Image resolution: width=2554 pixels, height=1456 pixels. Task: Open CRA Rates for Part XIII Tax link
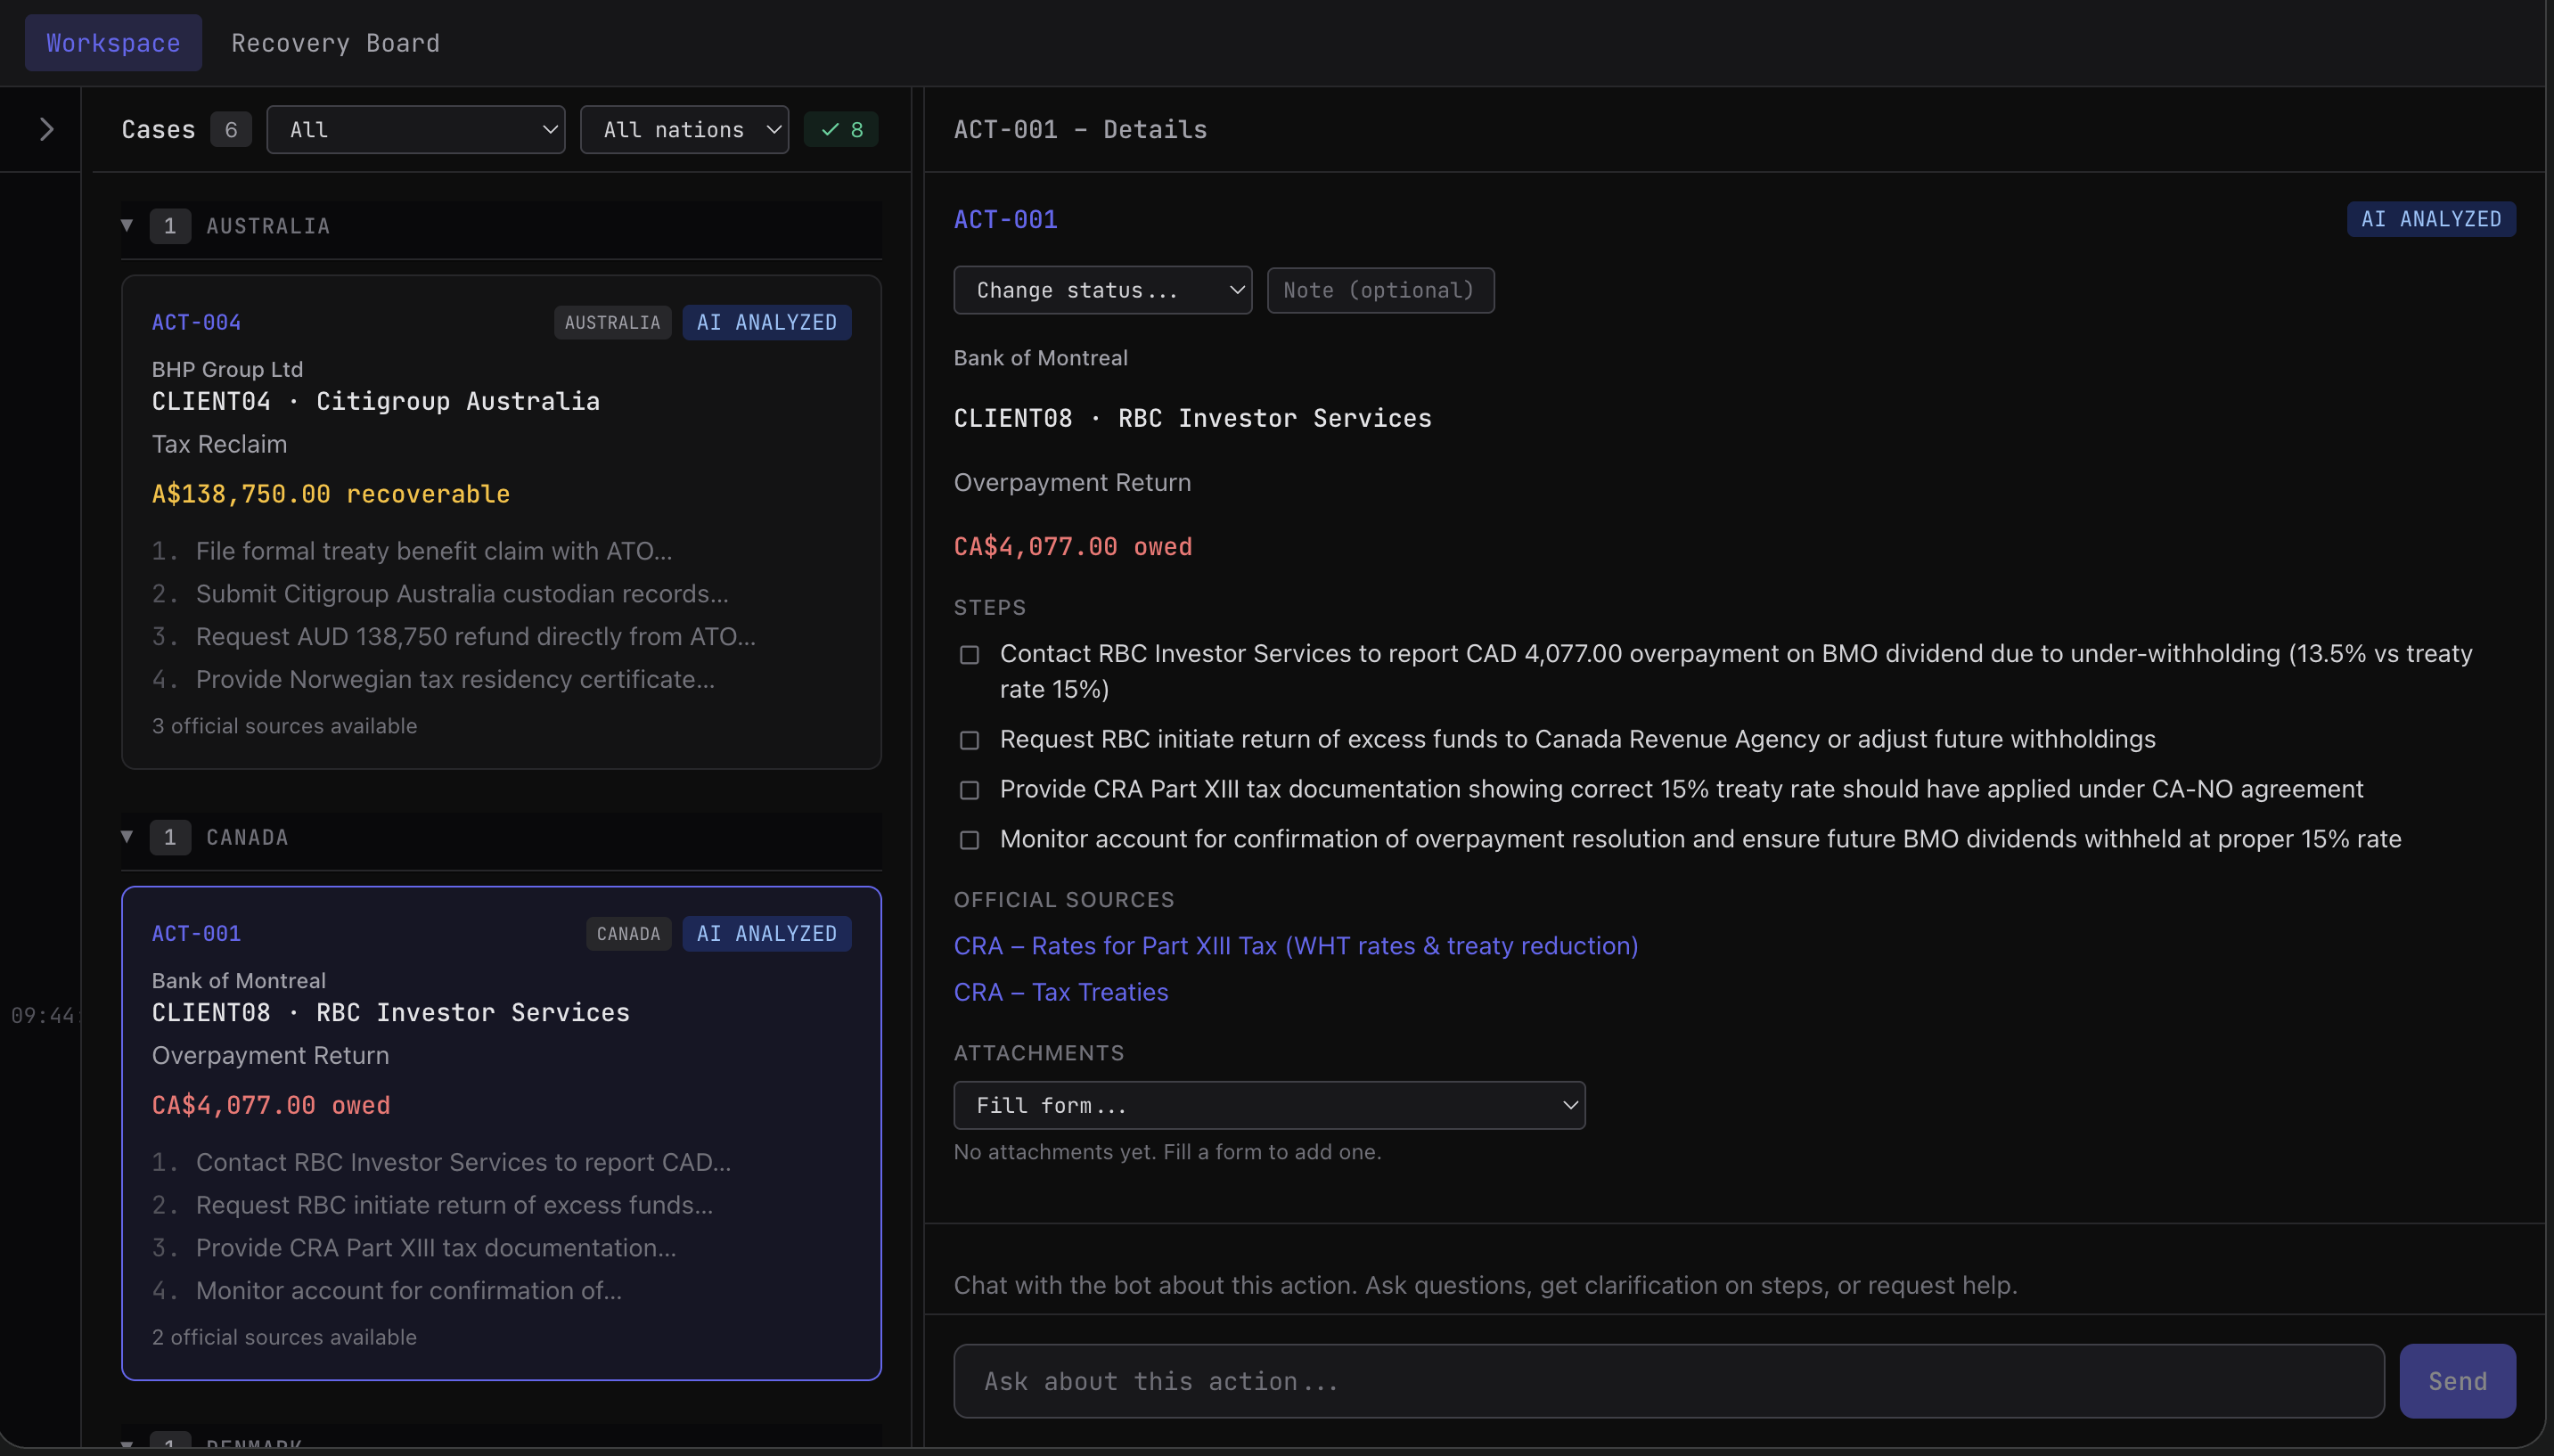(x=1296, y=945)
